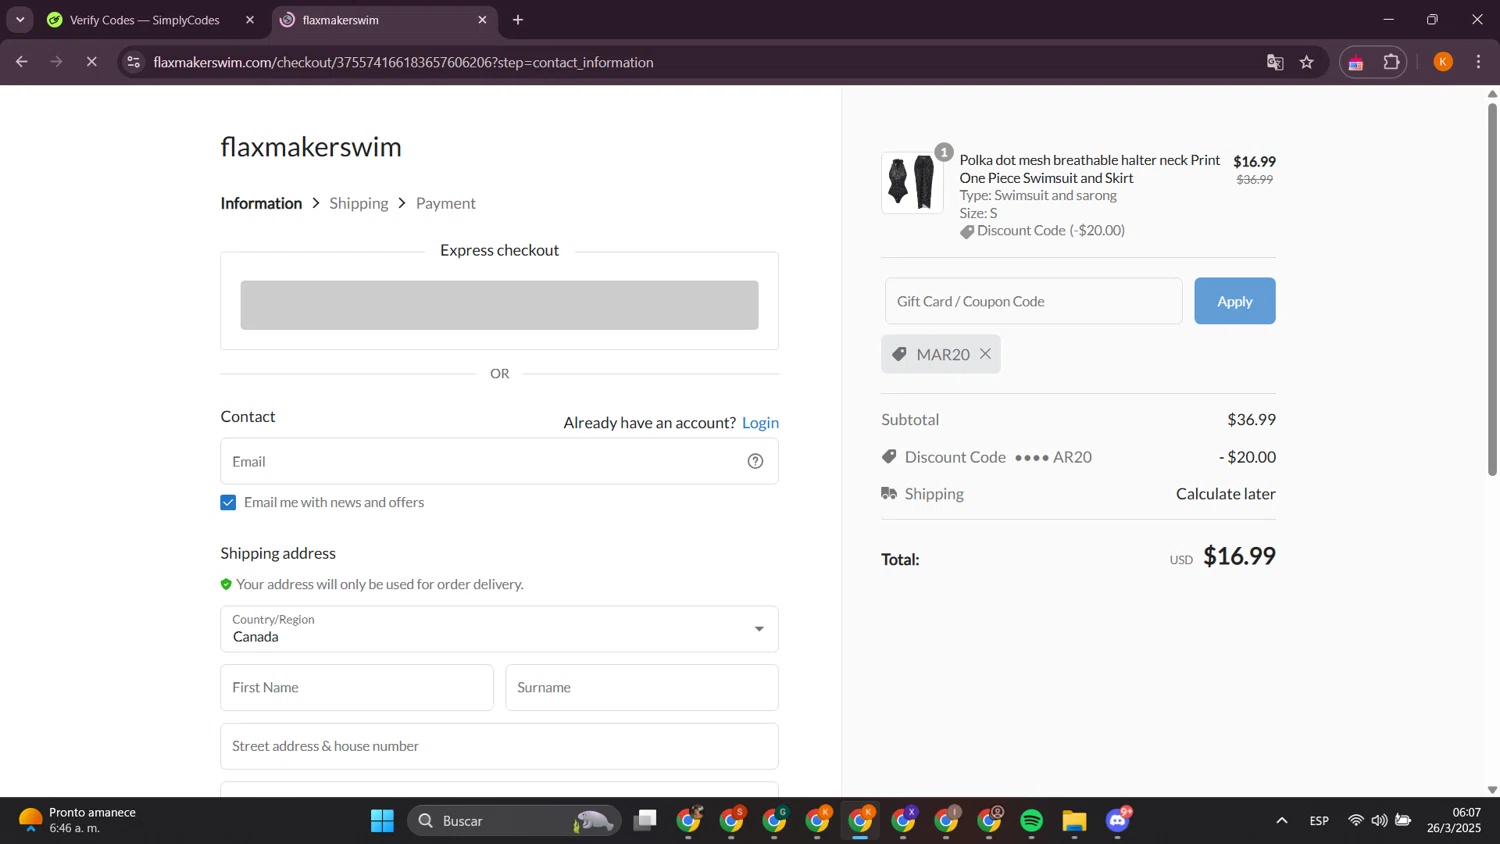This screenshot has height=844, width=1500.
Task: Stop loading the page
Action: [x=91, y=62]
